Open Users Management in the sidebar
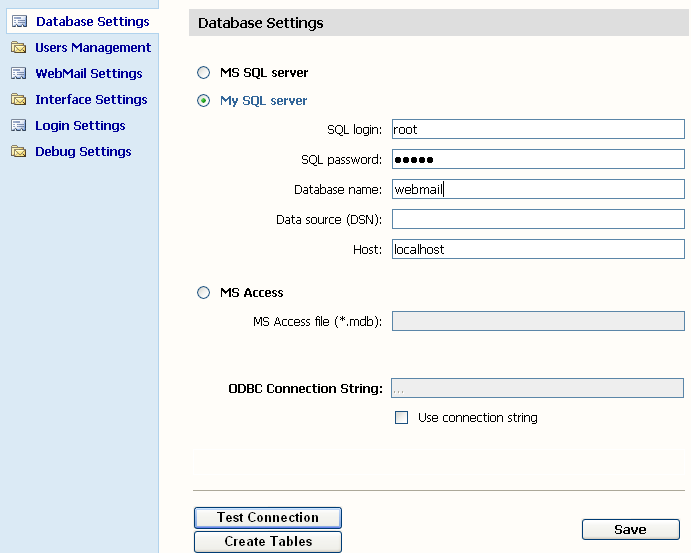 point(93,47)
